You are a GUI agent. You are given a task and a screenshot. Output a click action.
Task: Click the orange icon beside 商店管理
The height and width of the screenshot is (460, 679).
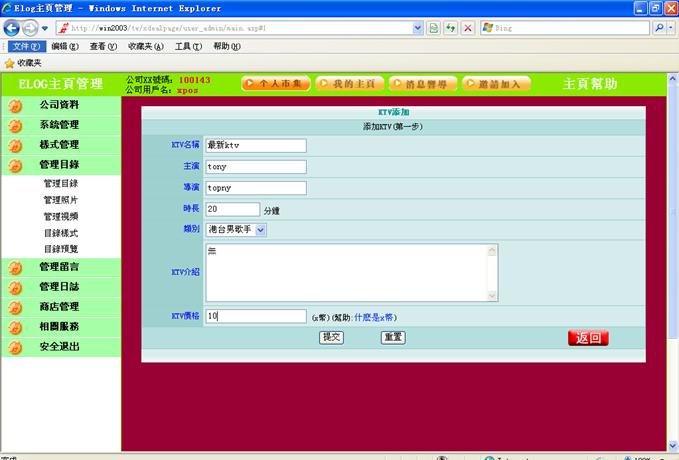tap(15, 307)
